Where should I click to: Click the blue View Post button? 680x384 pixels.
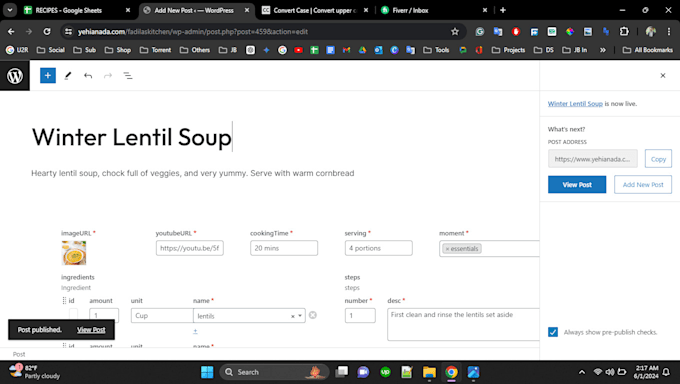click(577, 184)
